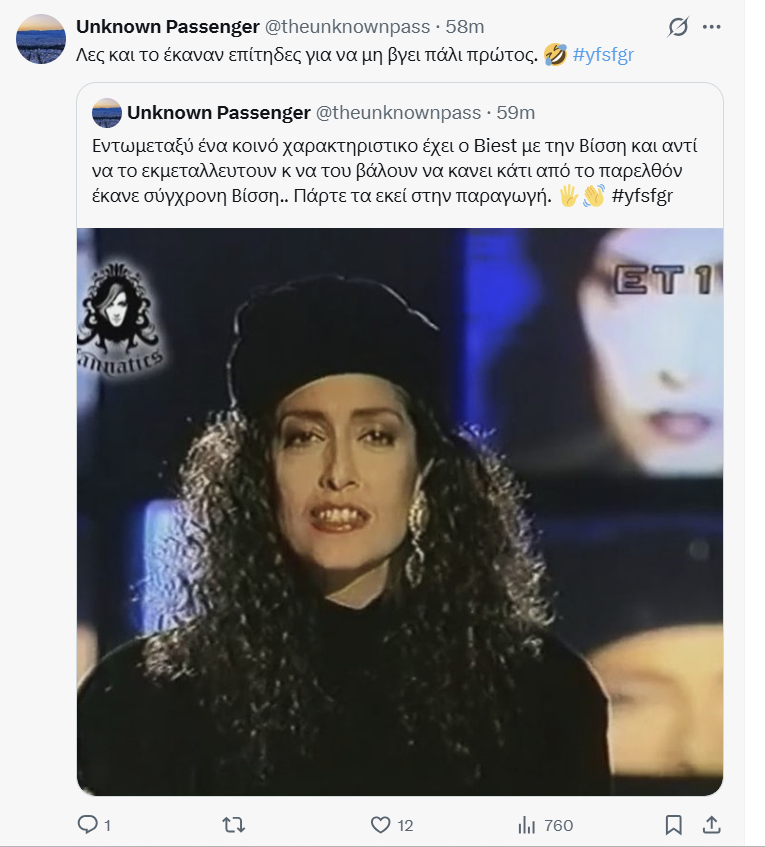Open the quoted tweet text about Biest
This screenshot has width=765, height=847.
click(x=394, y=171)
